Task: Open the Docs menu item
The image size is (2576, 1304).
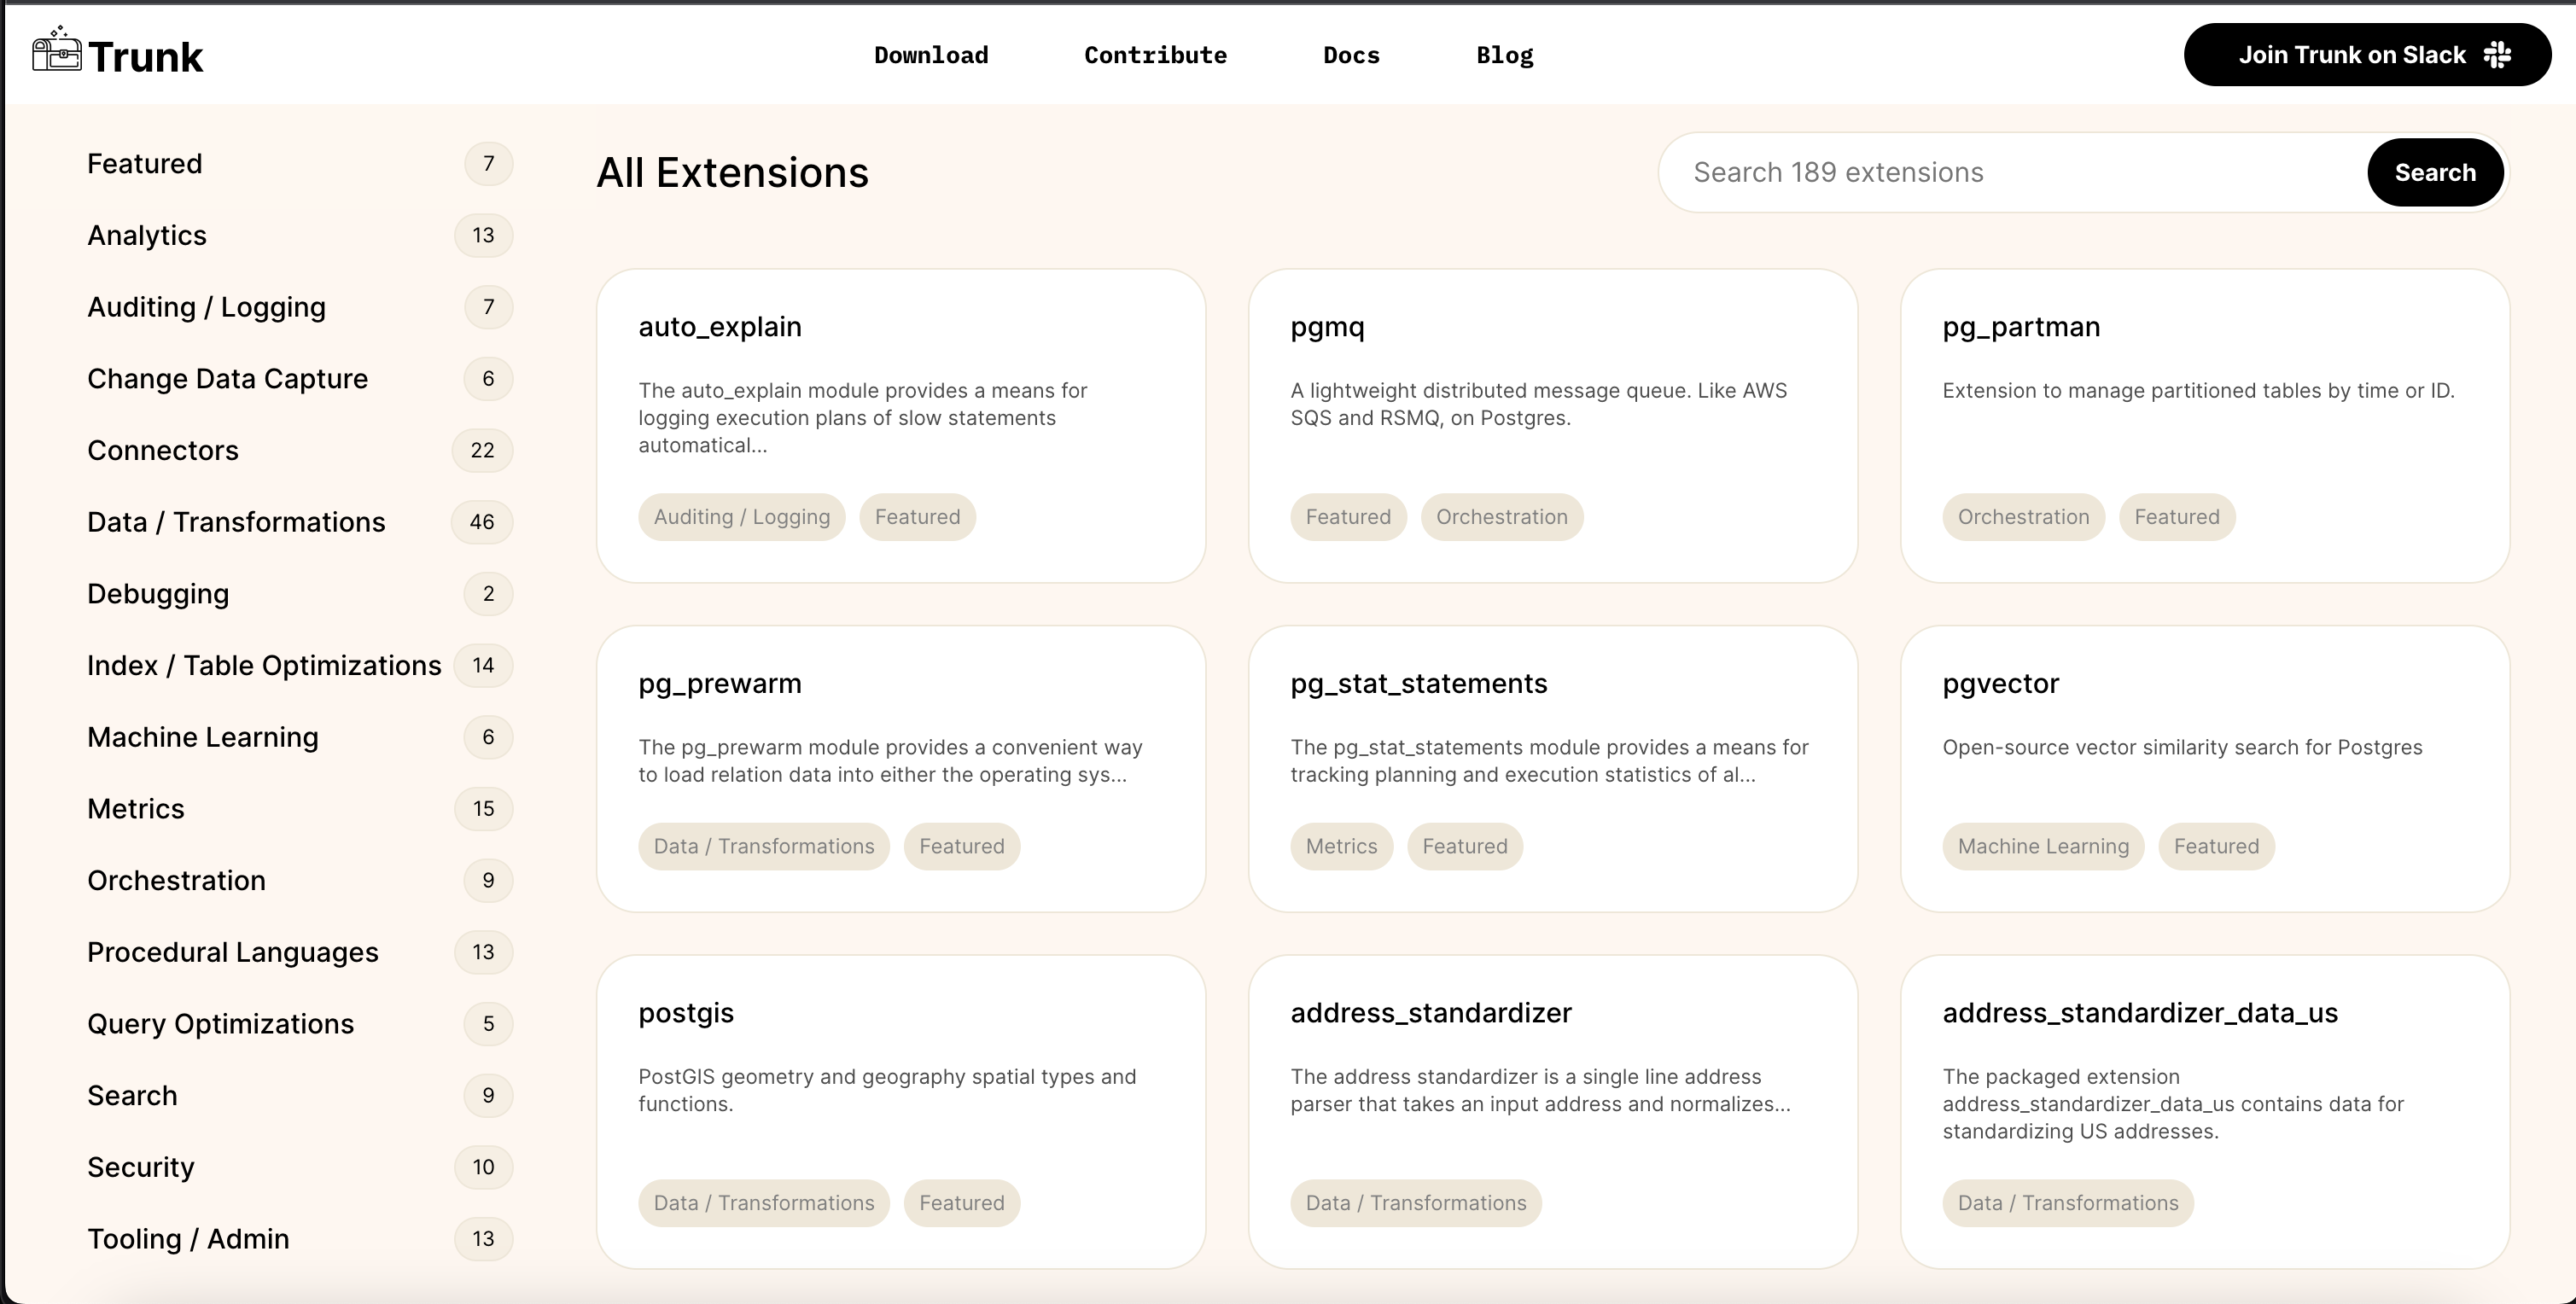Action: pyautogui.click(x=1351, y=55)
